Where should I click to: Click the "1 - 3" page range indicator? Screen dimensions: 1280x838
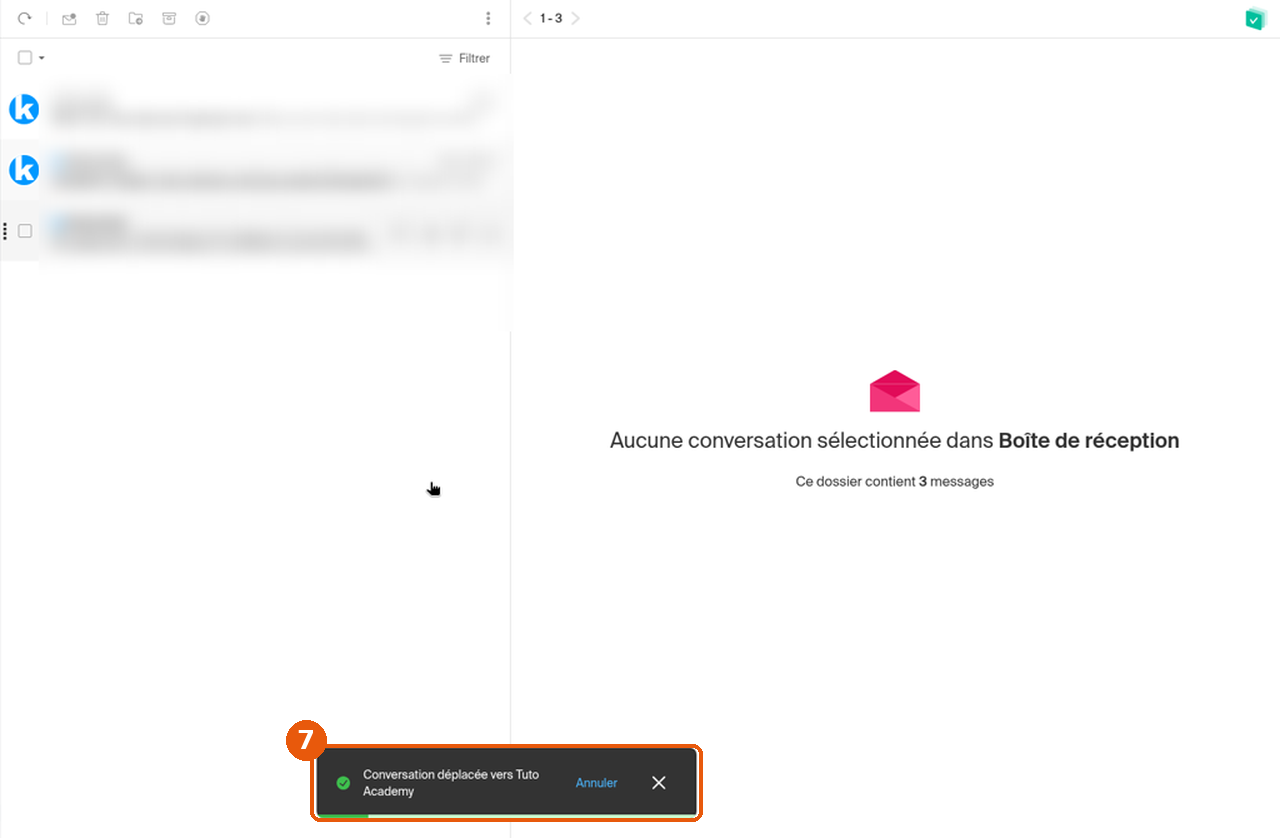551,19
